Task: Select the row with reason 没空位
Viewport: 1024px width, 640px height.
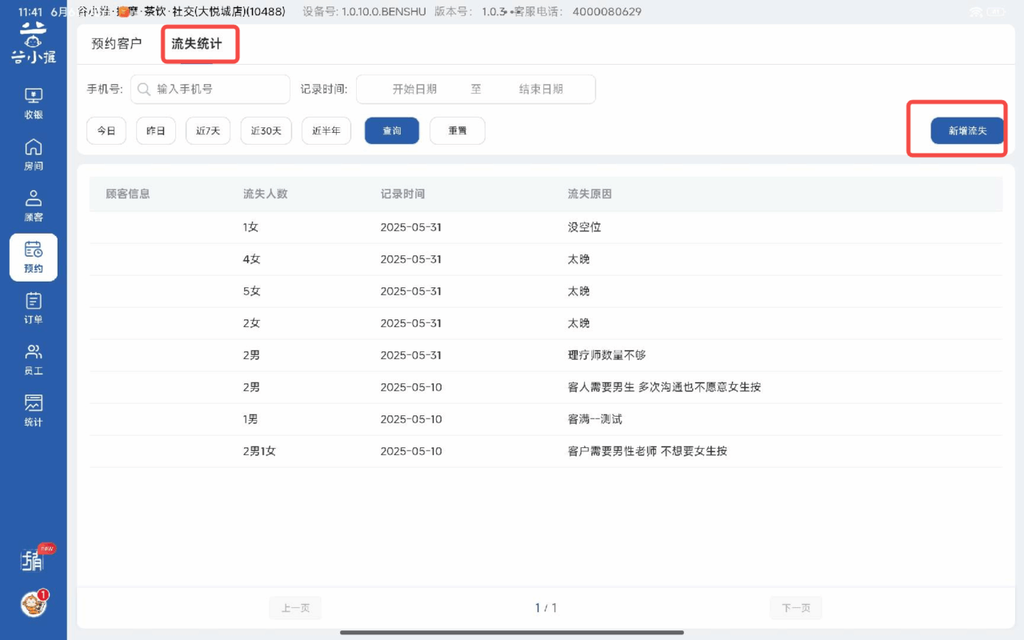Action: point(545,227)
